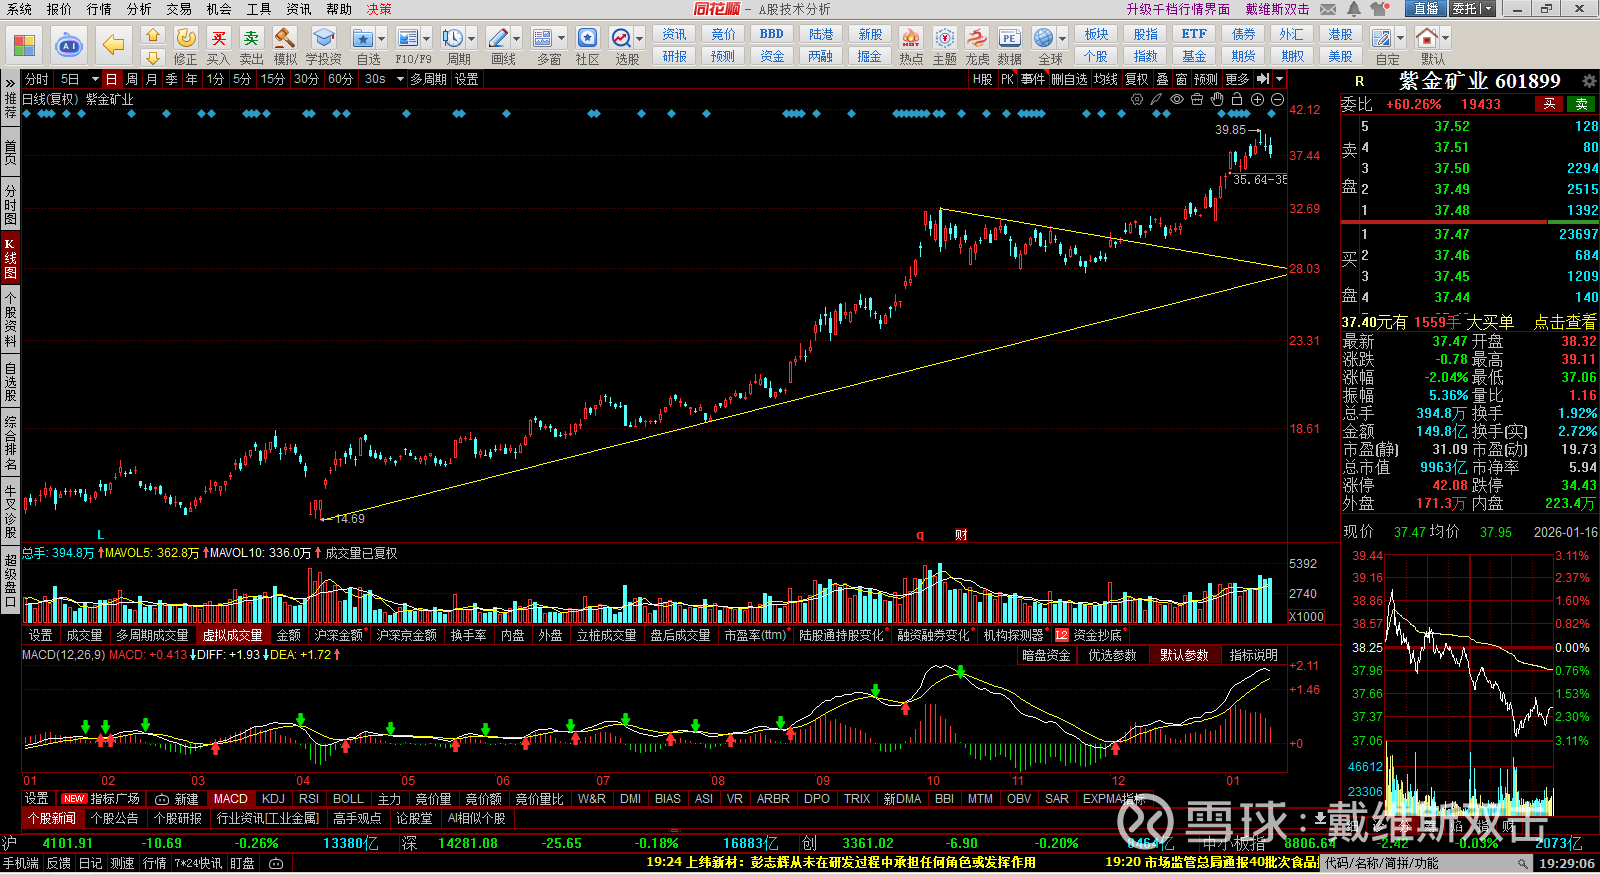Click the ETF button
Viewport: 1600px width, 875px height.
(1194, 34)
